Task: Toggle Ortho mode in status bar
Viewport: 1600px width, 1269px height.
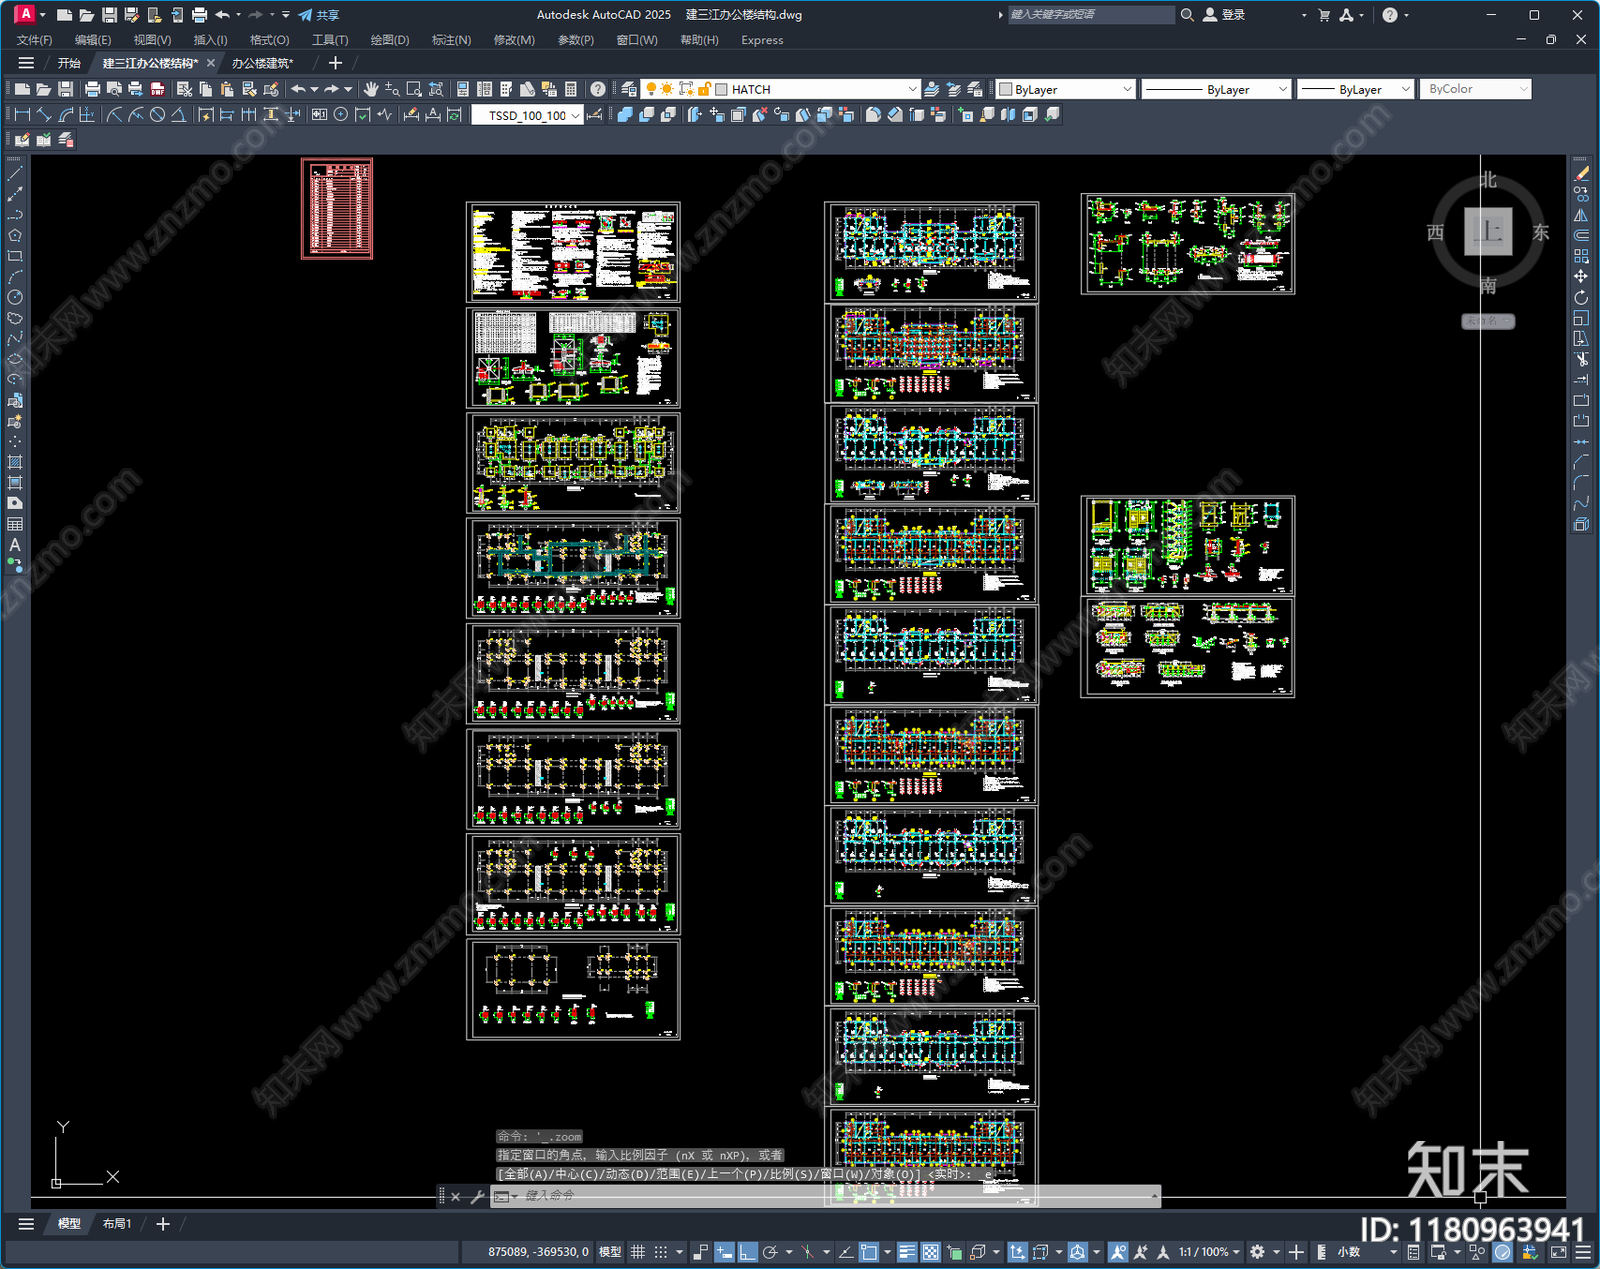Action: click(747, 1252)
